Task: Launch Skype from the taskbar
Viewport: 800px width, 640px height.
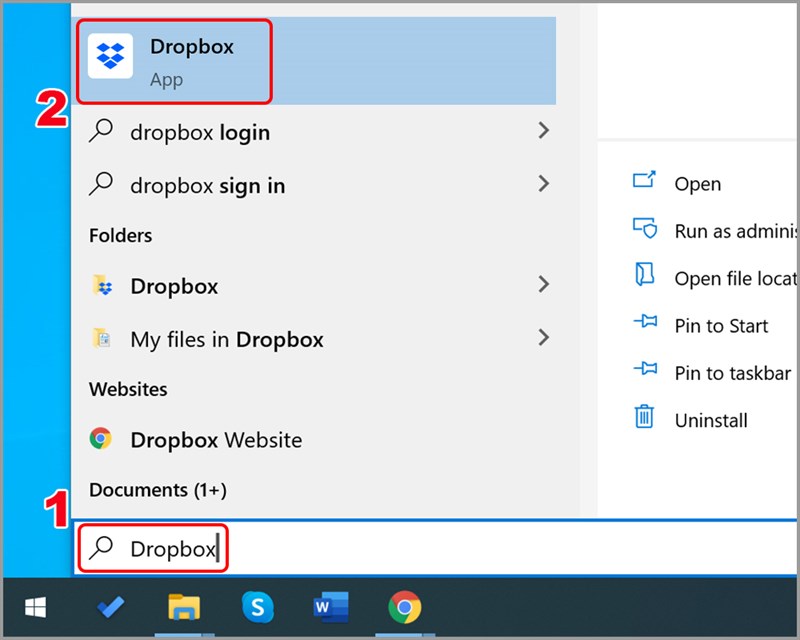Action: coord(258,607)
